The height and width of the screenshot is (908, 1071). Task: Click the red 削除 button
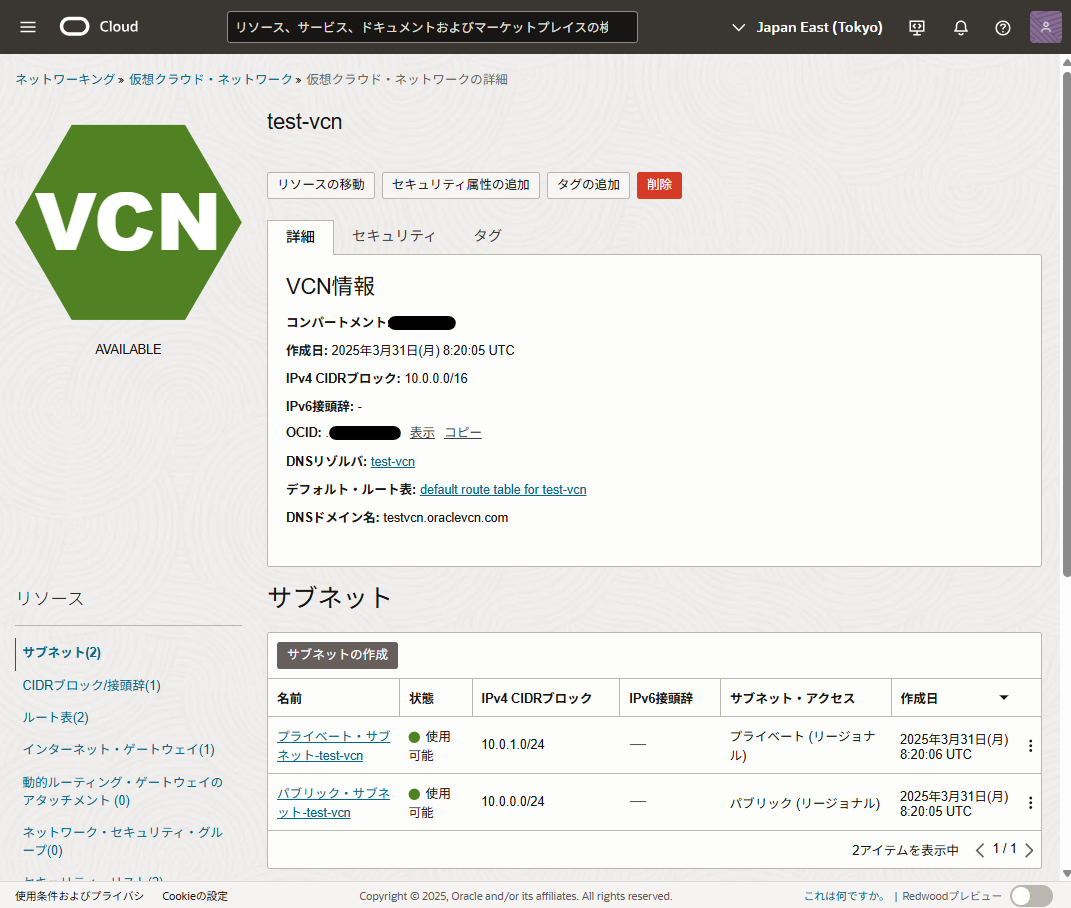(x=659, y=185)
